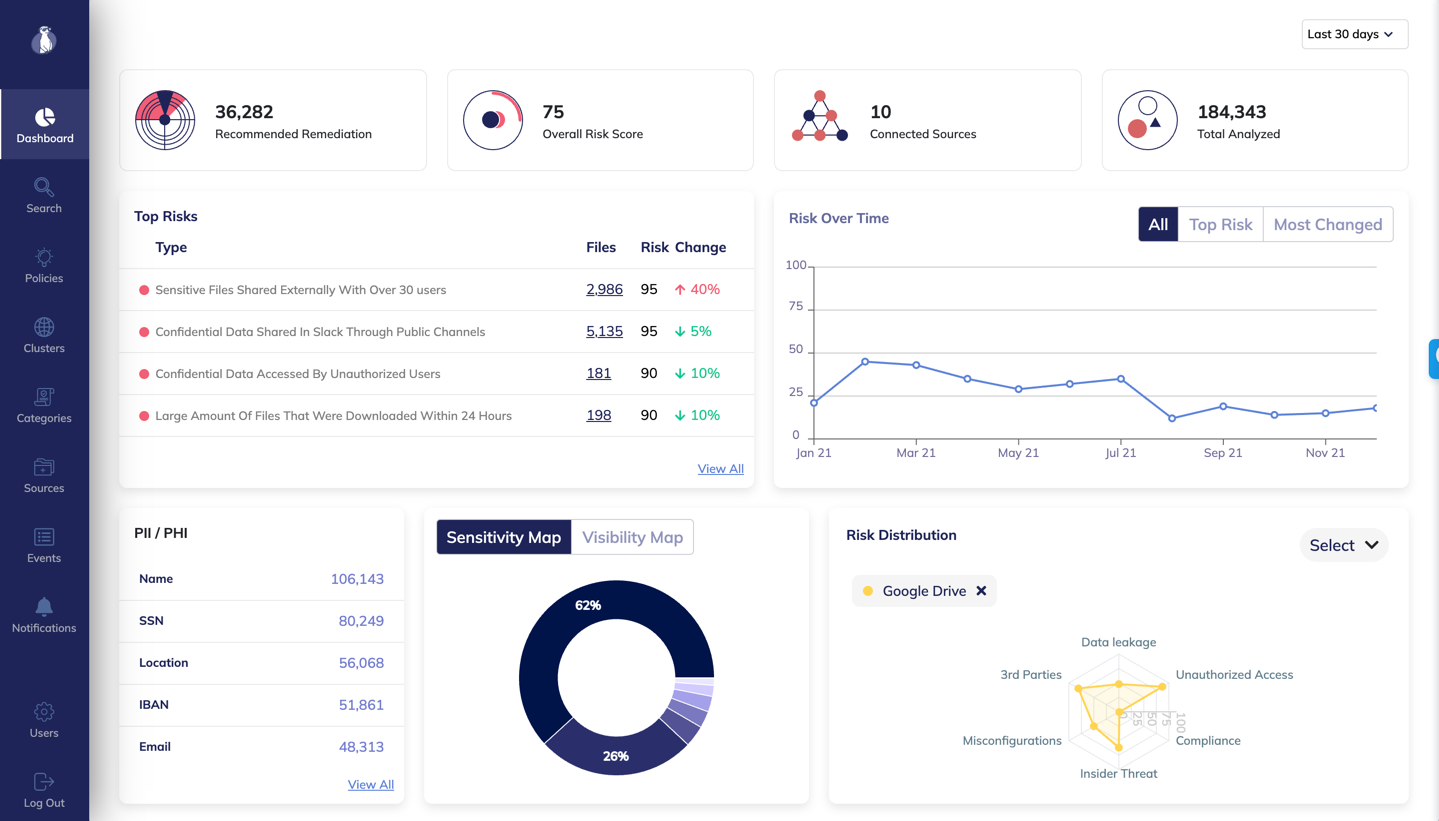Click the Type column header
1439x821 pixels.
coord(171,247)
